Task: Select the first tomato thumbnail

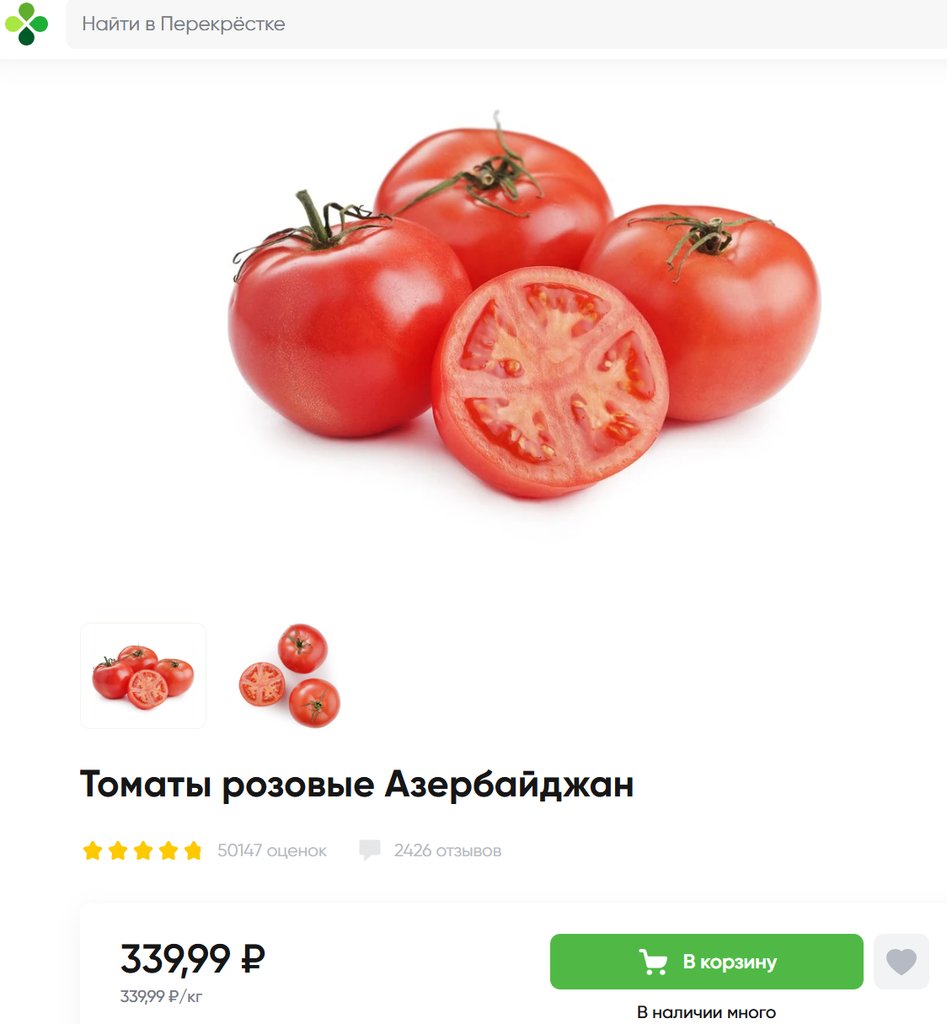Action: pos(143,675)
